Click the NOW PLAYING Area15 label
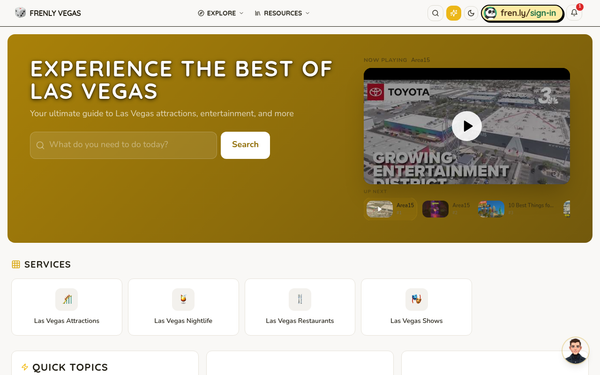 (396, 60)
